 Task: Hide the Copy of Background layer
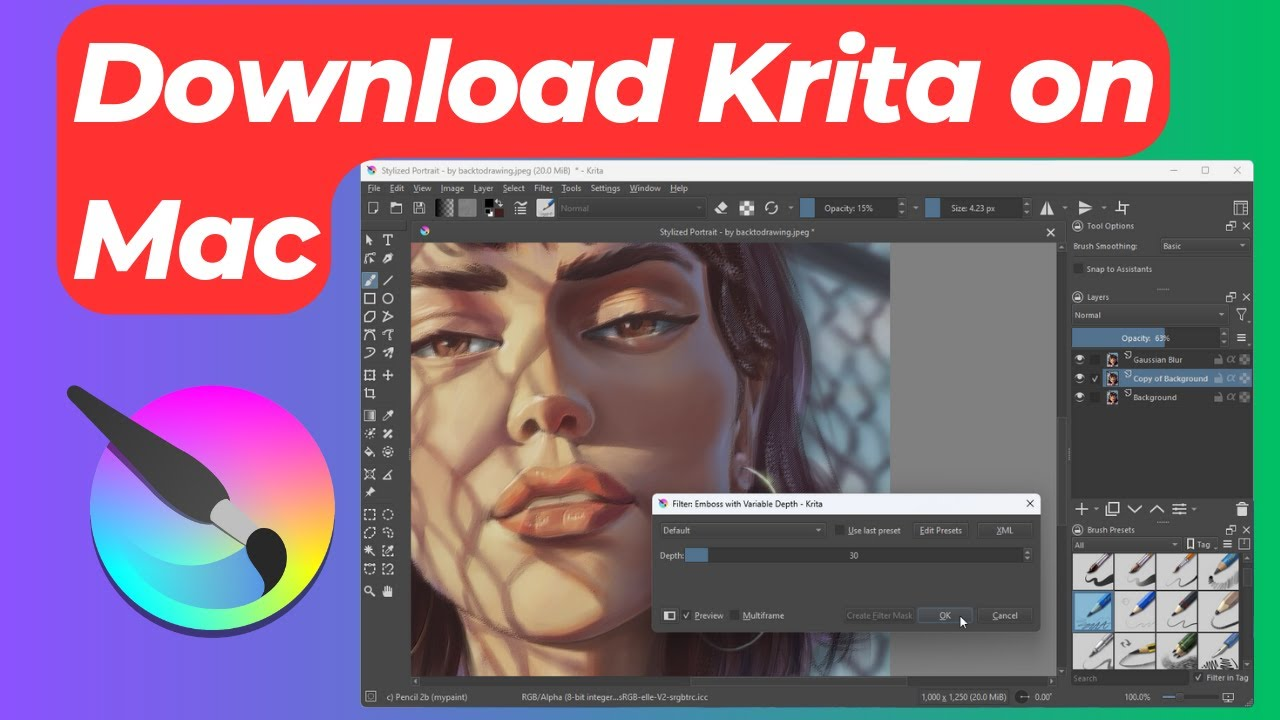tap(1080, 378)
